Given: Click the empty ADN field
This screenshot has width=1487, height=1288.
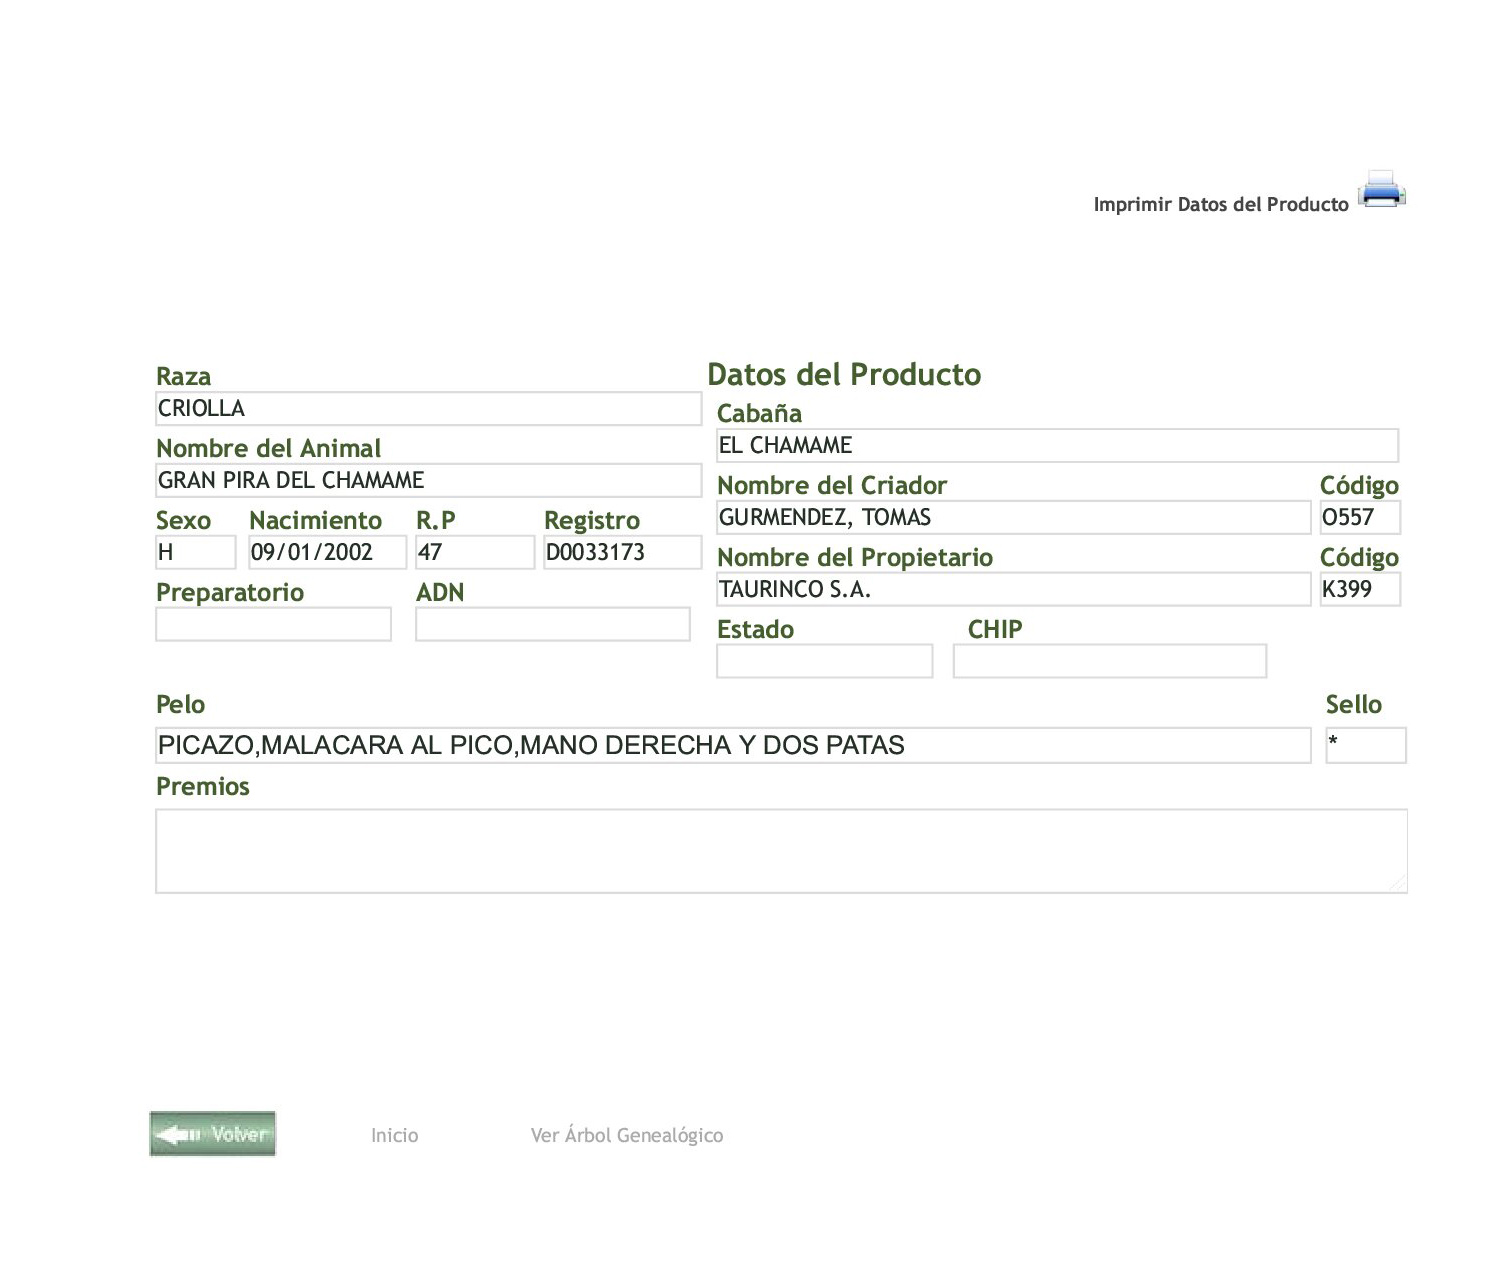Looking at the screenshot, I should point(552,625).
